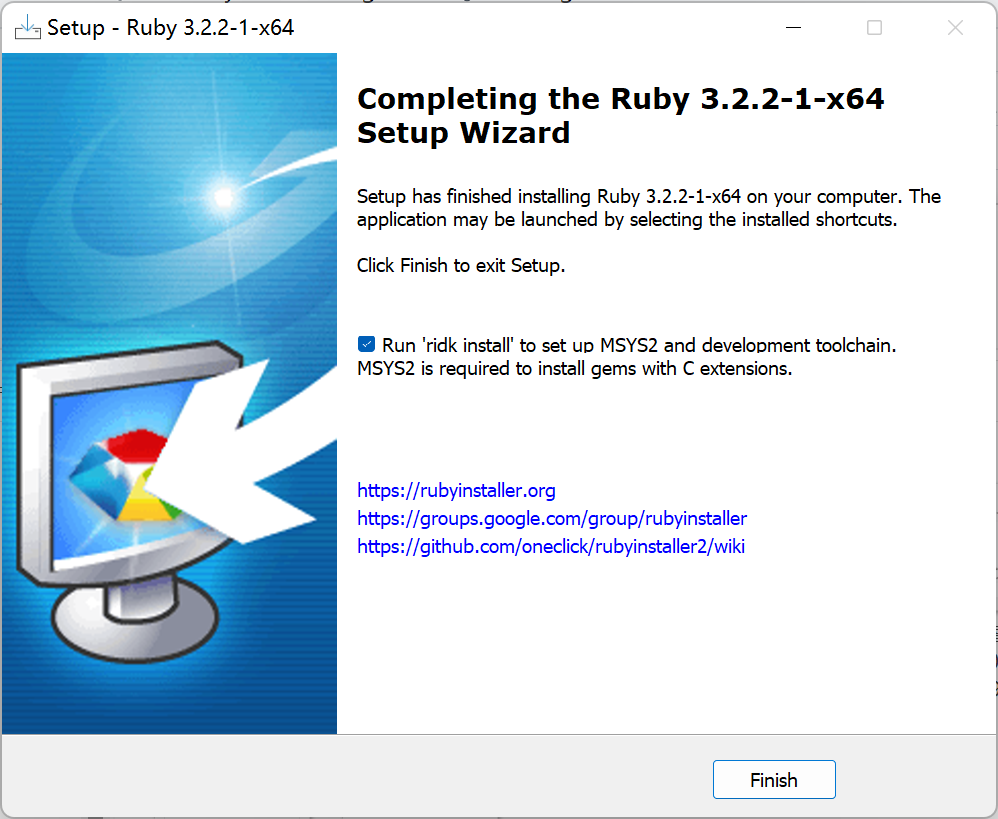Screen dimensions: 998x819
Task: Open the GitHub rubyinstaller2 wiki link
Action: tap(551, 547)
